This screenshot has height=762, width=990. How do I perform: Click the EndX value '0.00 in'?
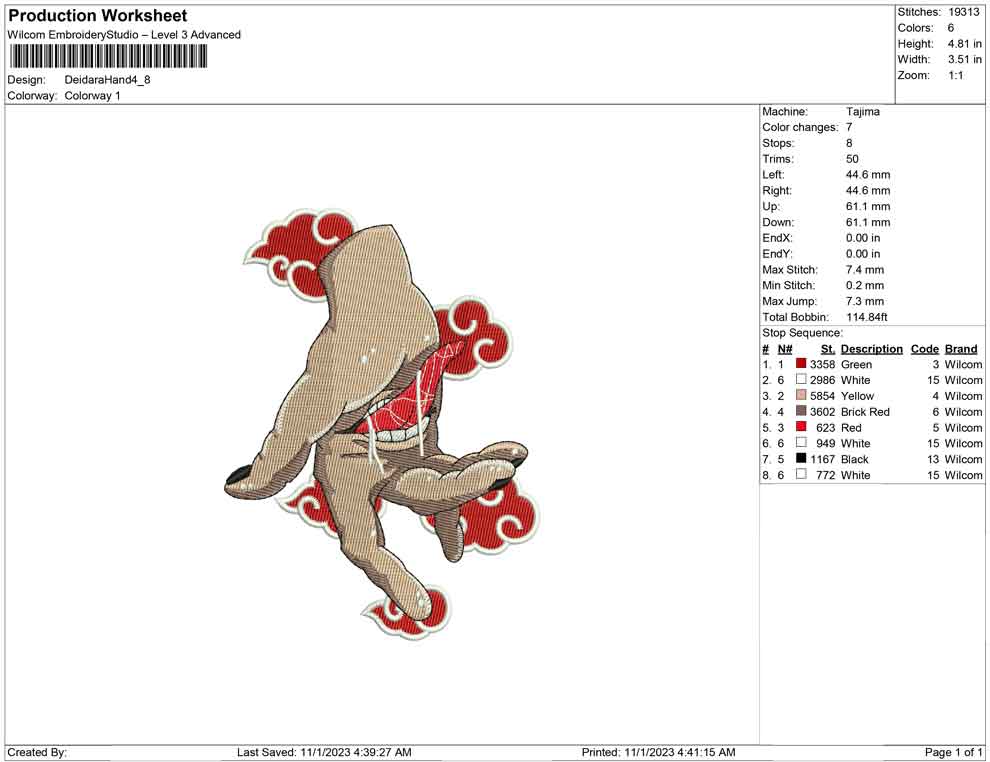click(x=863, y=238)
